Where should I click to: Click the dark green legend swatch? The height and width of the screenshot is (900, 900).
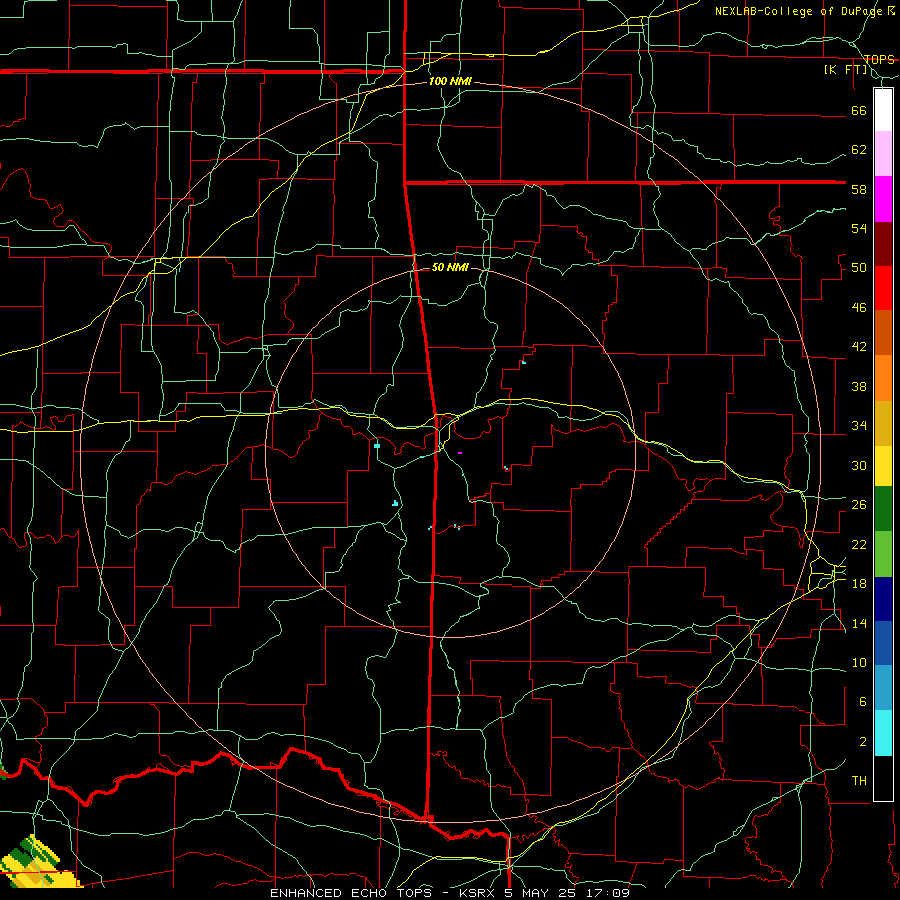click(x=883, y=509)
